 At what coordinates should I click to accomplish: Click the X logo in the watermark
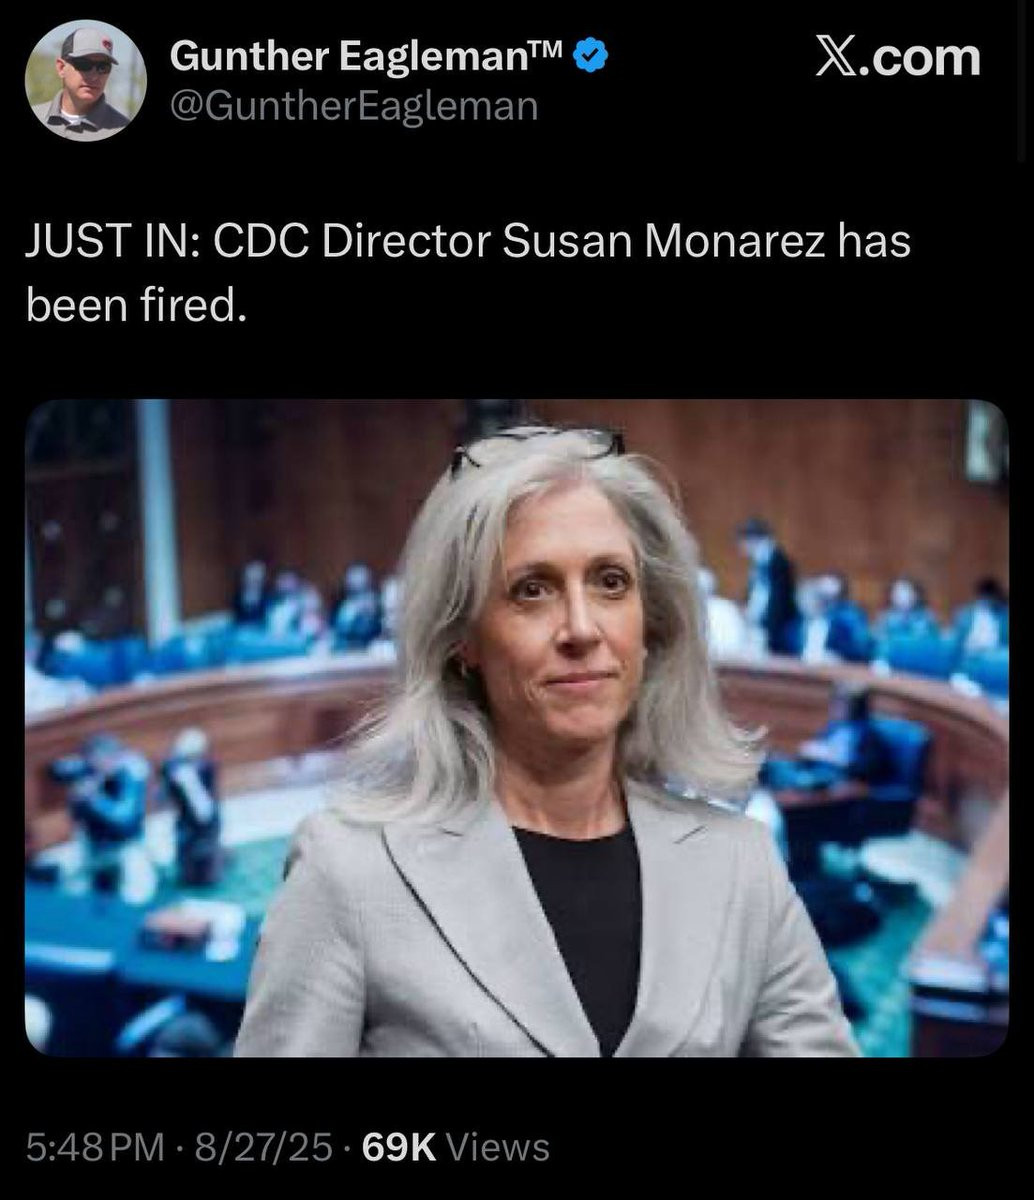pyautogui.click(x=839, y=56)
